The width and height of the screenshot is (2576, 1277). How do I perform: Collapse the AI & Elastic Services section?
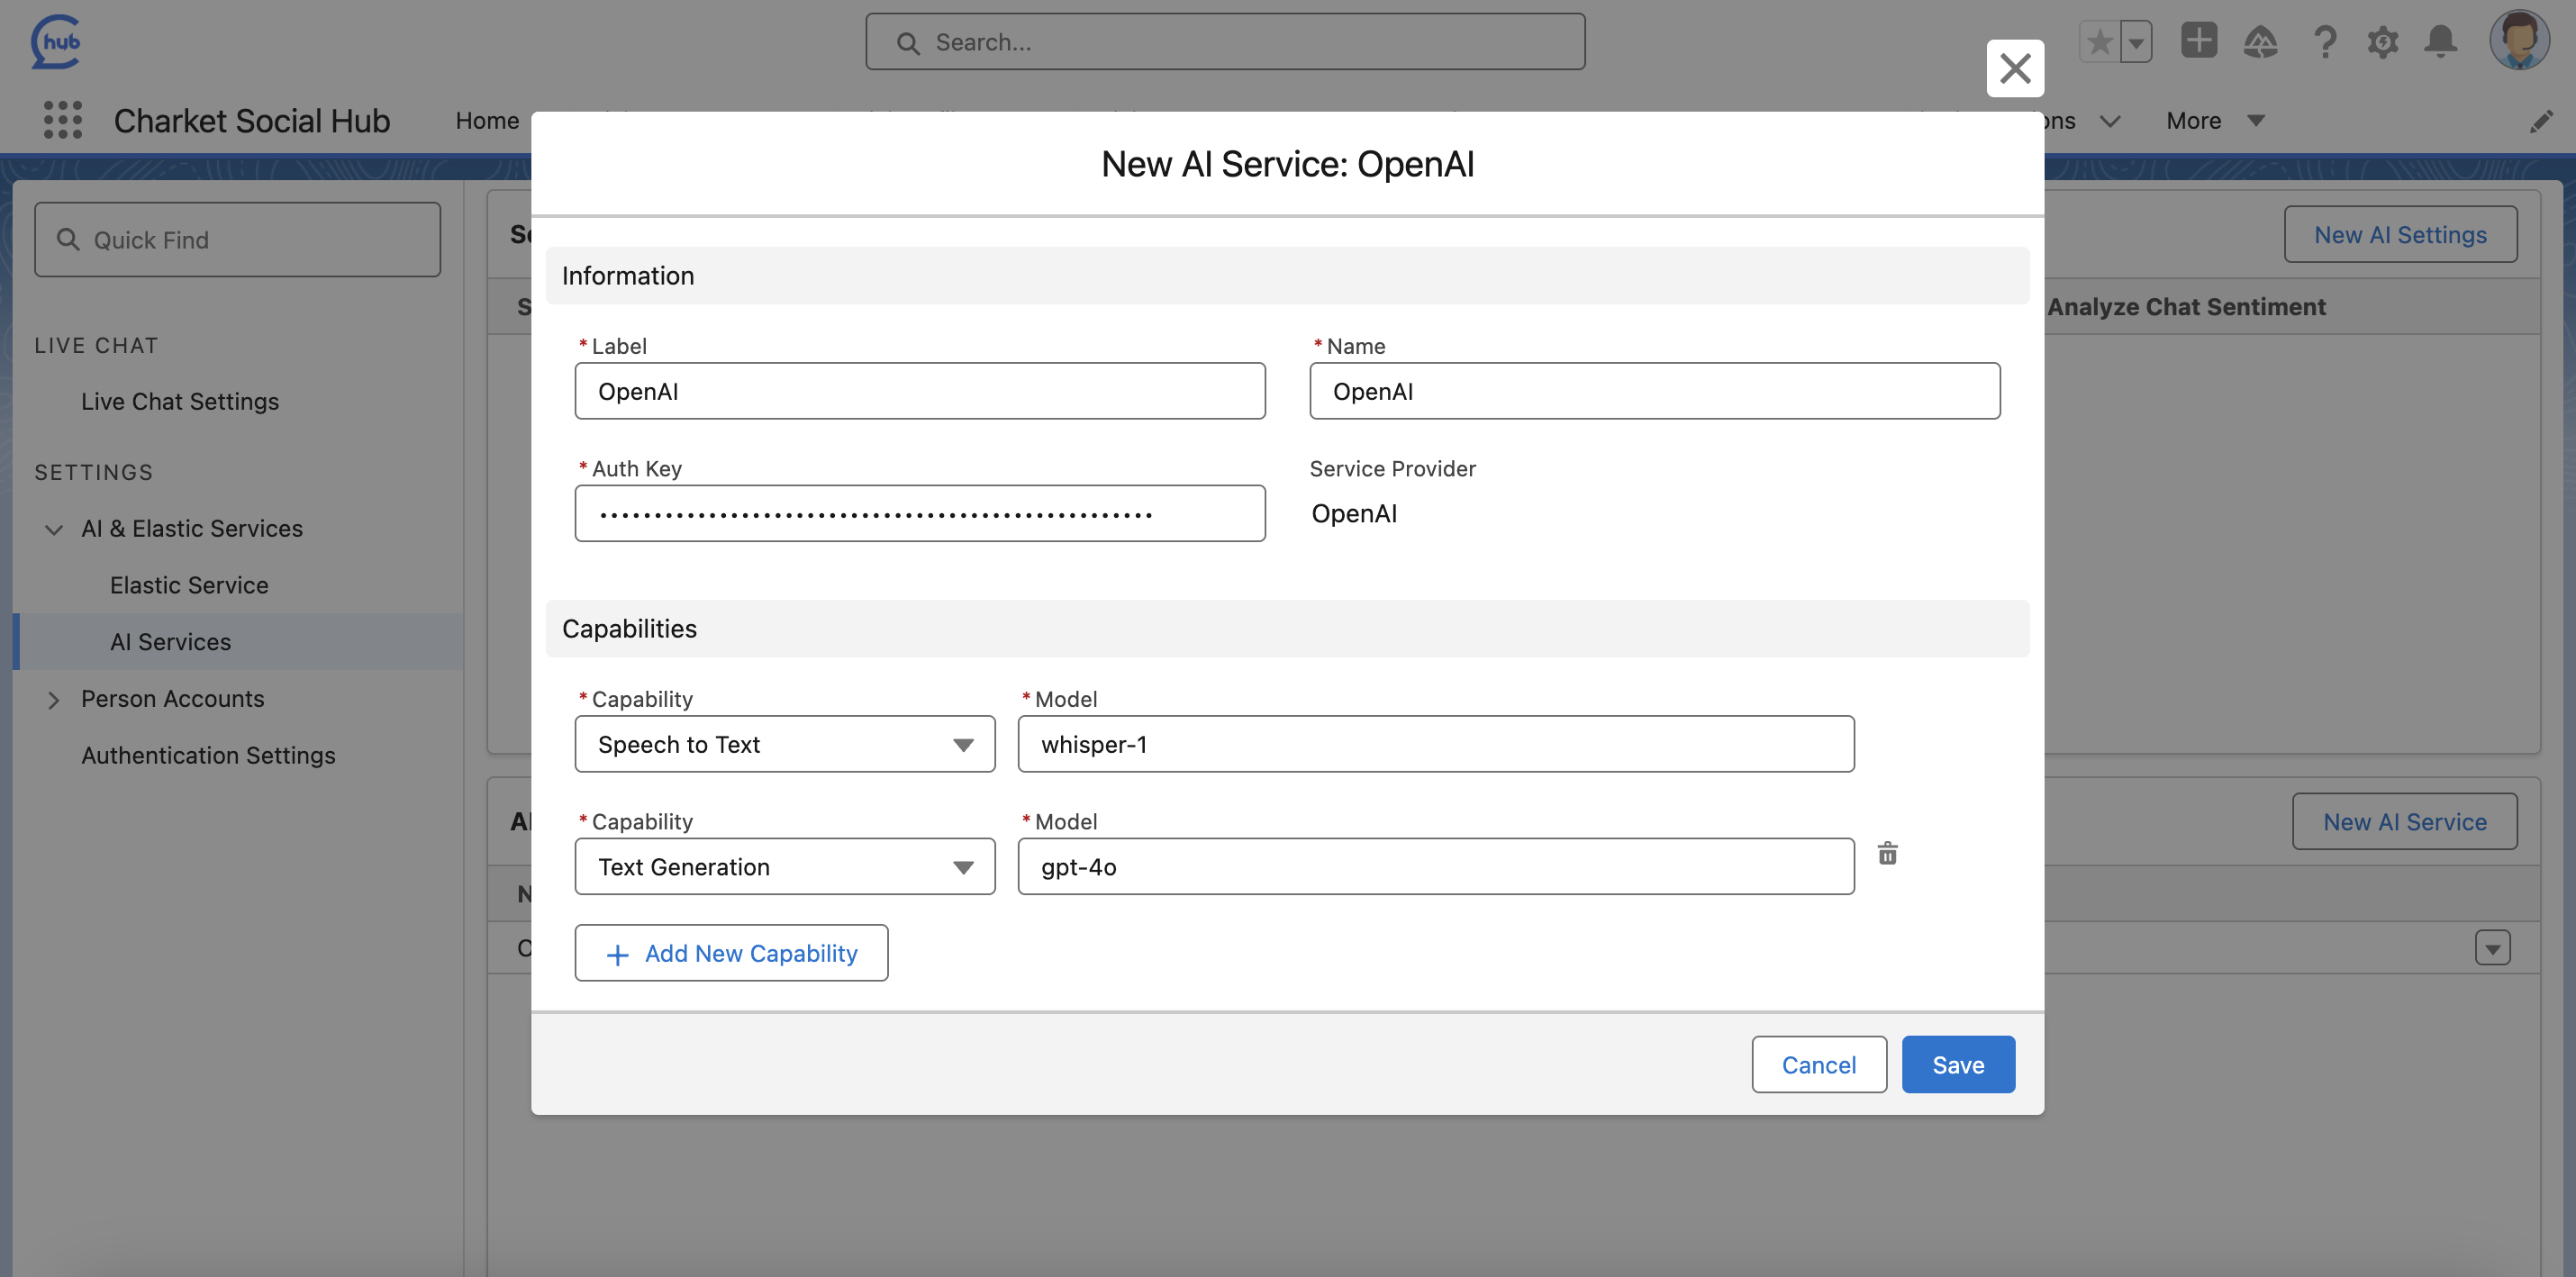coord(54,529)
